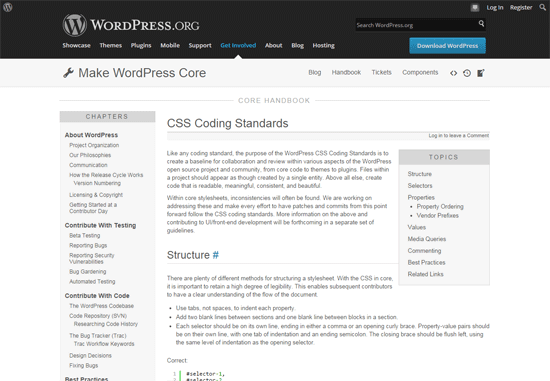Open the Blog link in the Core subnavigation
550x381 pixels.
pos(315,72)
